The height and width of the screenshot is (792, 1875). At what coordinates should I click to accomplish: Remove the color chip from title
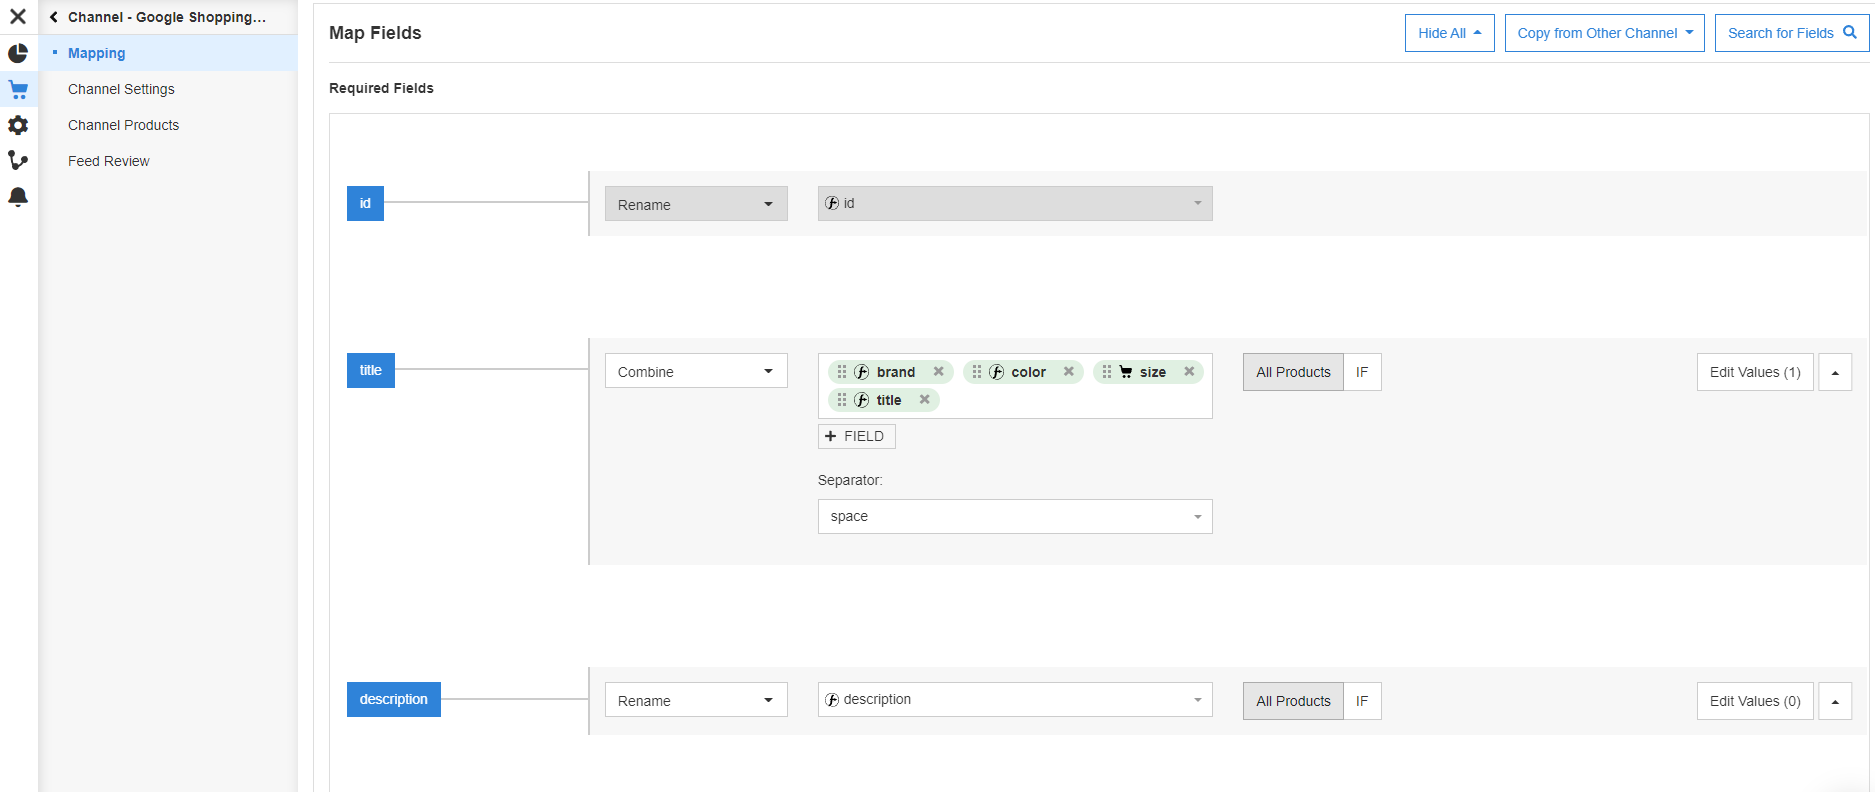1068,372
